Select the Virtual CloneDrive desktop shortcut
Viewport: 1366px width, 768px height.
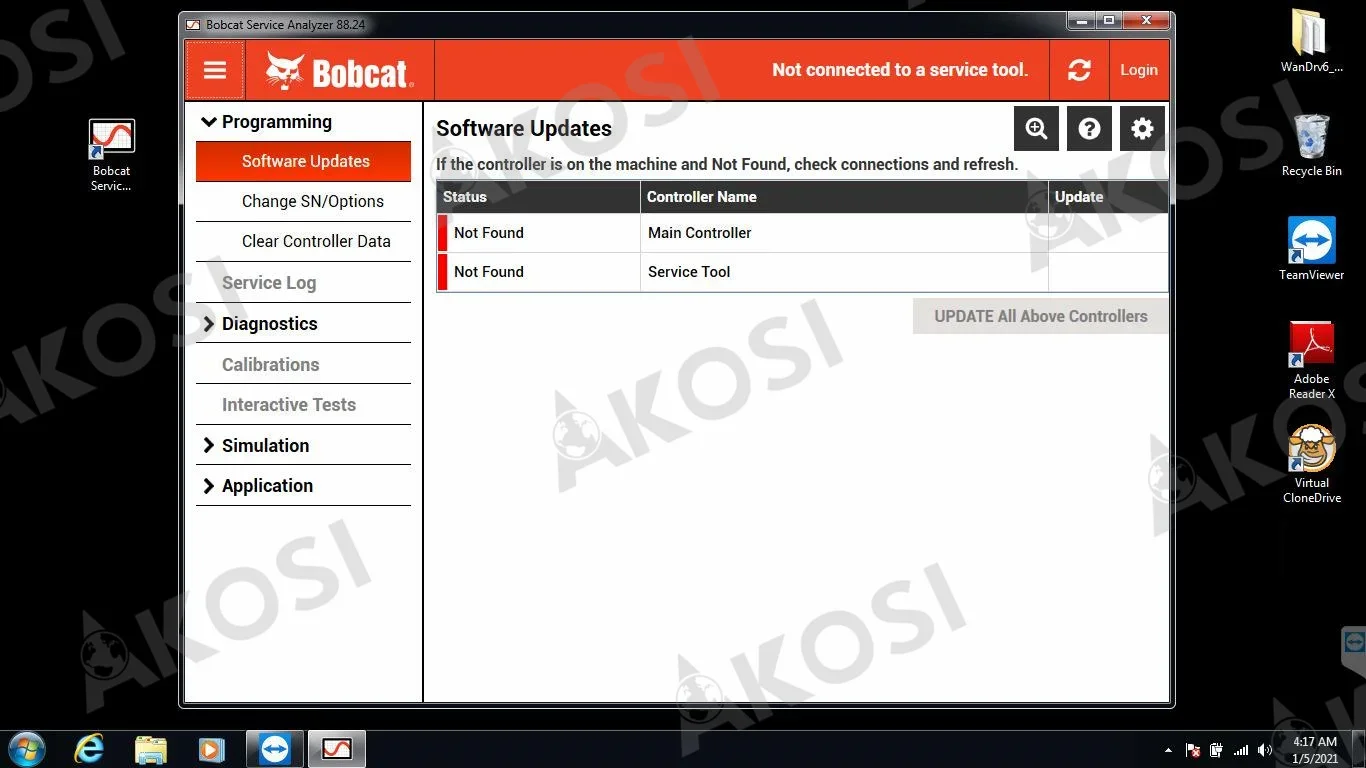pyautogui.click(x=1311, y=464)
